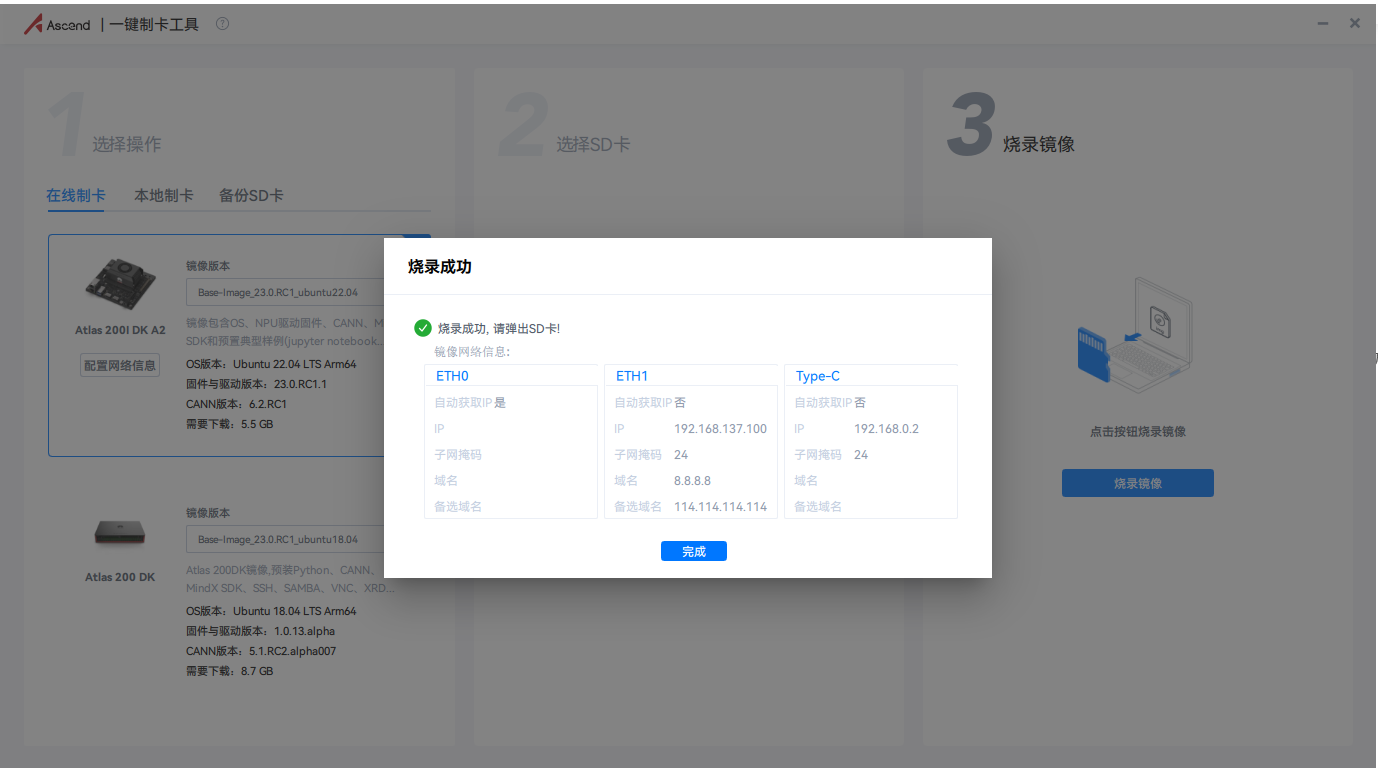The height and width of the screenshot is (768, 1378).
Task: Click the 固件与驱动版本 1.0.13.alpha line
Action: click(x=260, y=631)
